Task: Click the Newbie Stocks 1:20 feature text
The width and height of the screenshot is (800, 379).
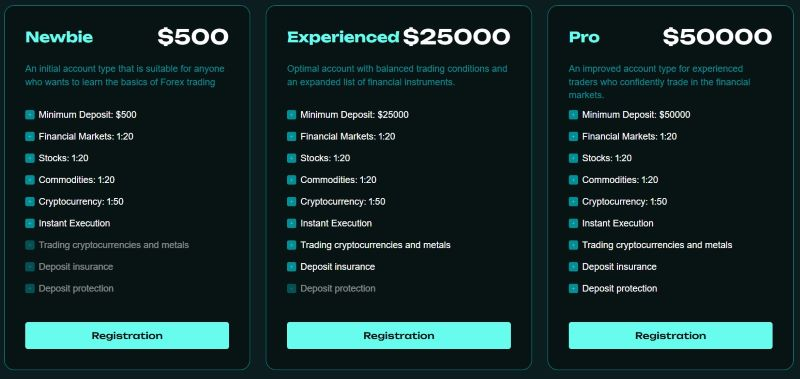Action: click(x=63, y=158)
